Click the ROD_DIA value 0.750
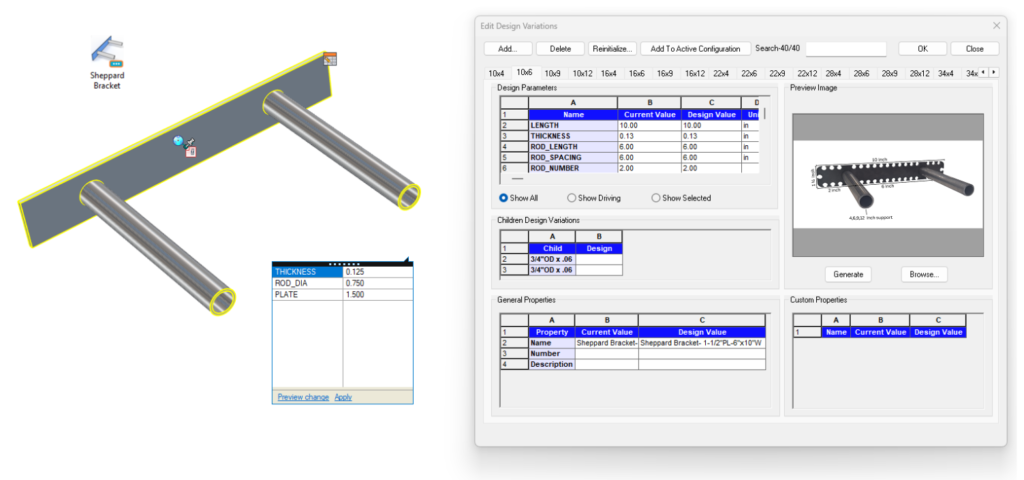 378,283
